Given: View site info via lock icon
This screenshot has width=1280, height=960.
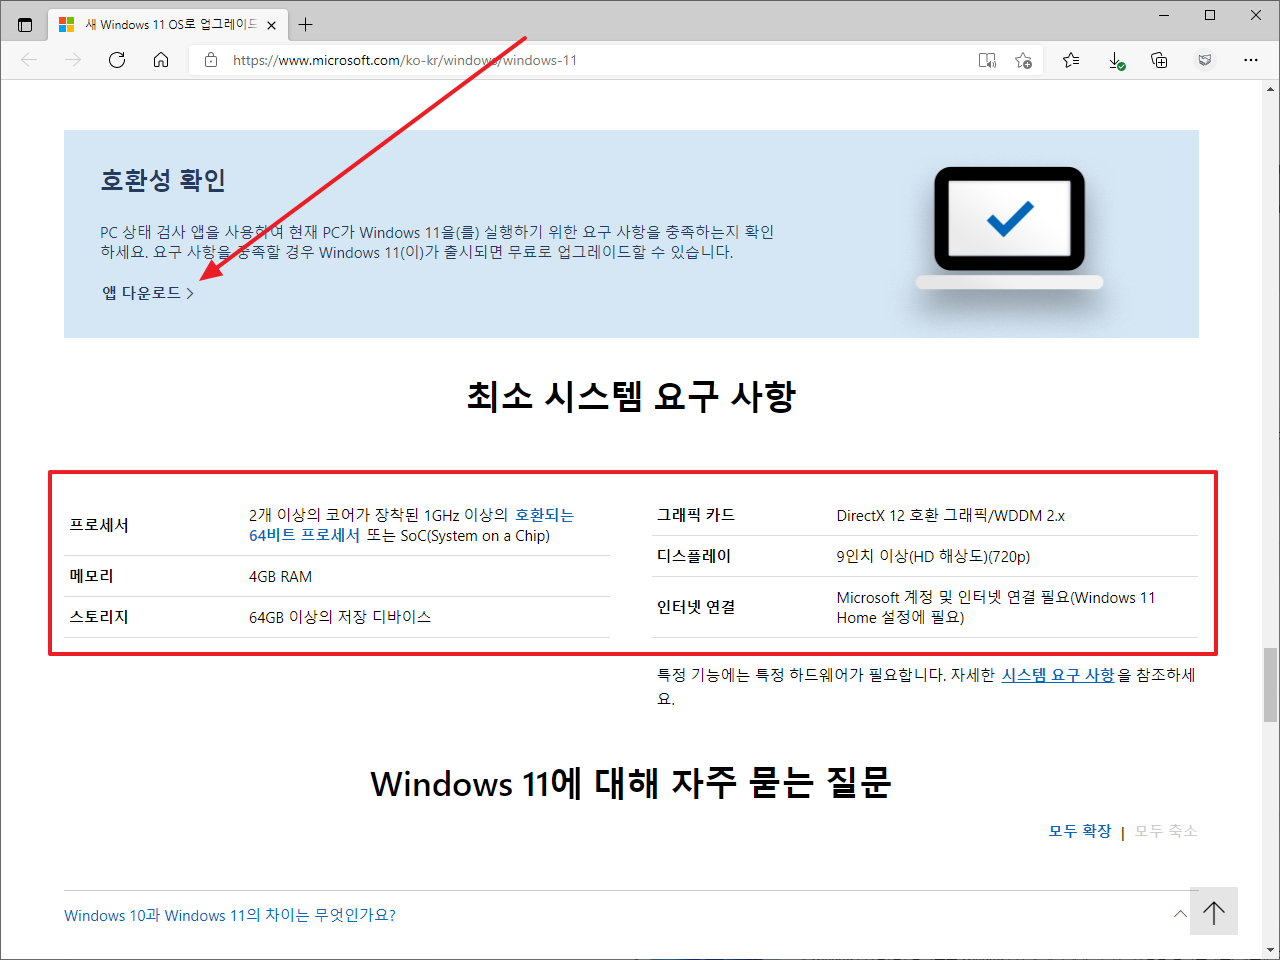Looking at the screenshot, I should [211, 60].
